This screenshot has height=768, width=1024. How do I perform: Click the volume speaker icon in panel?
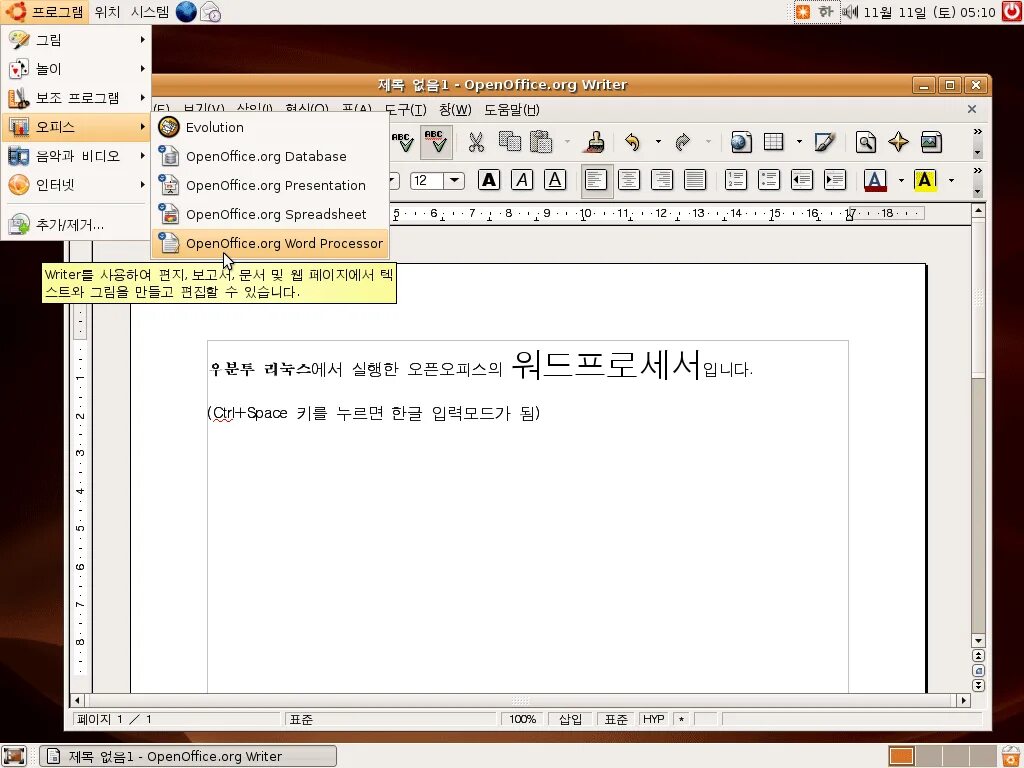point(850,12)
